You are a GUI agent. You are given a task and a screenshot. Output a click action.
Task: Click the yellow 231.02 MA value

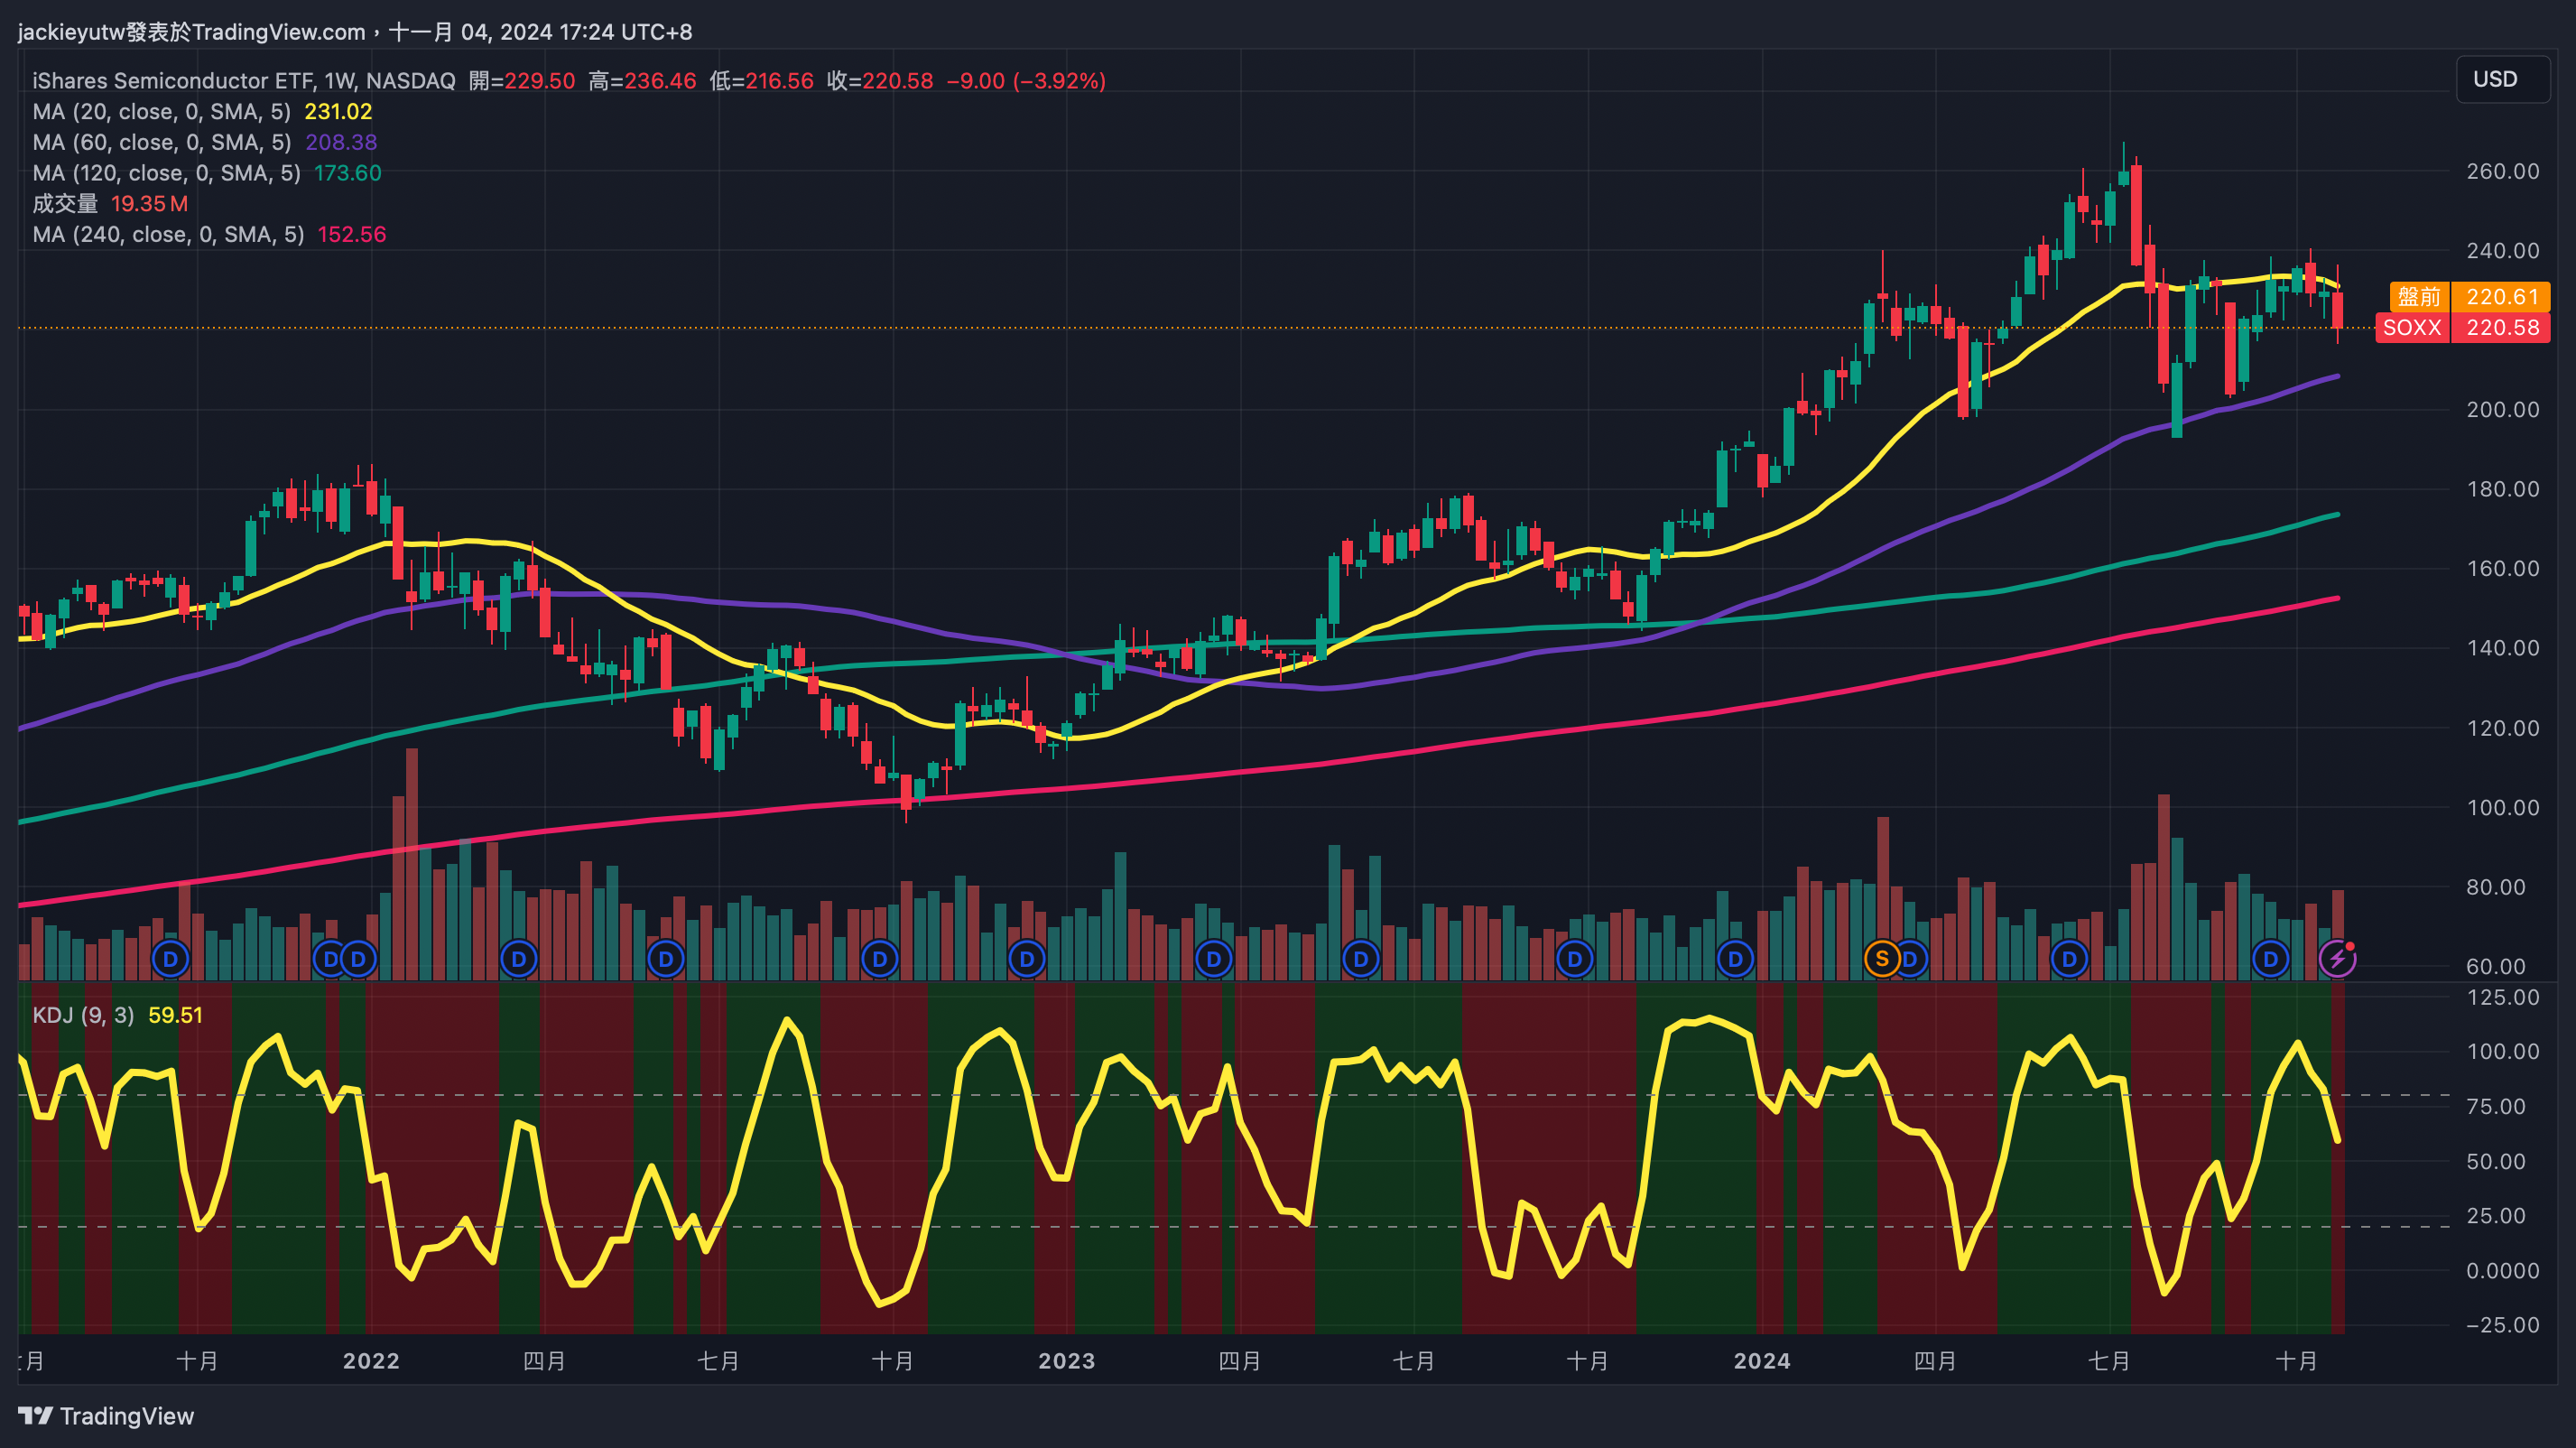(338, 112)
